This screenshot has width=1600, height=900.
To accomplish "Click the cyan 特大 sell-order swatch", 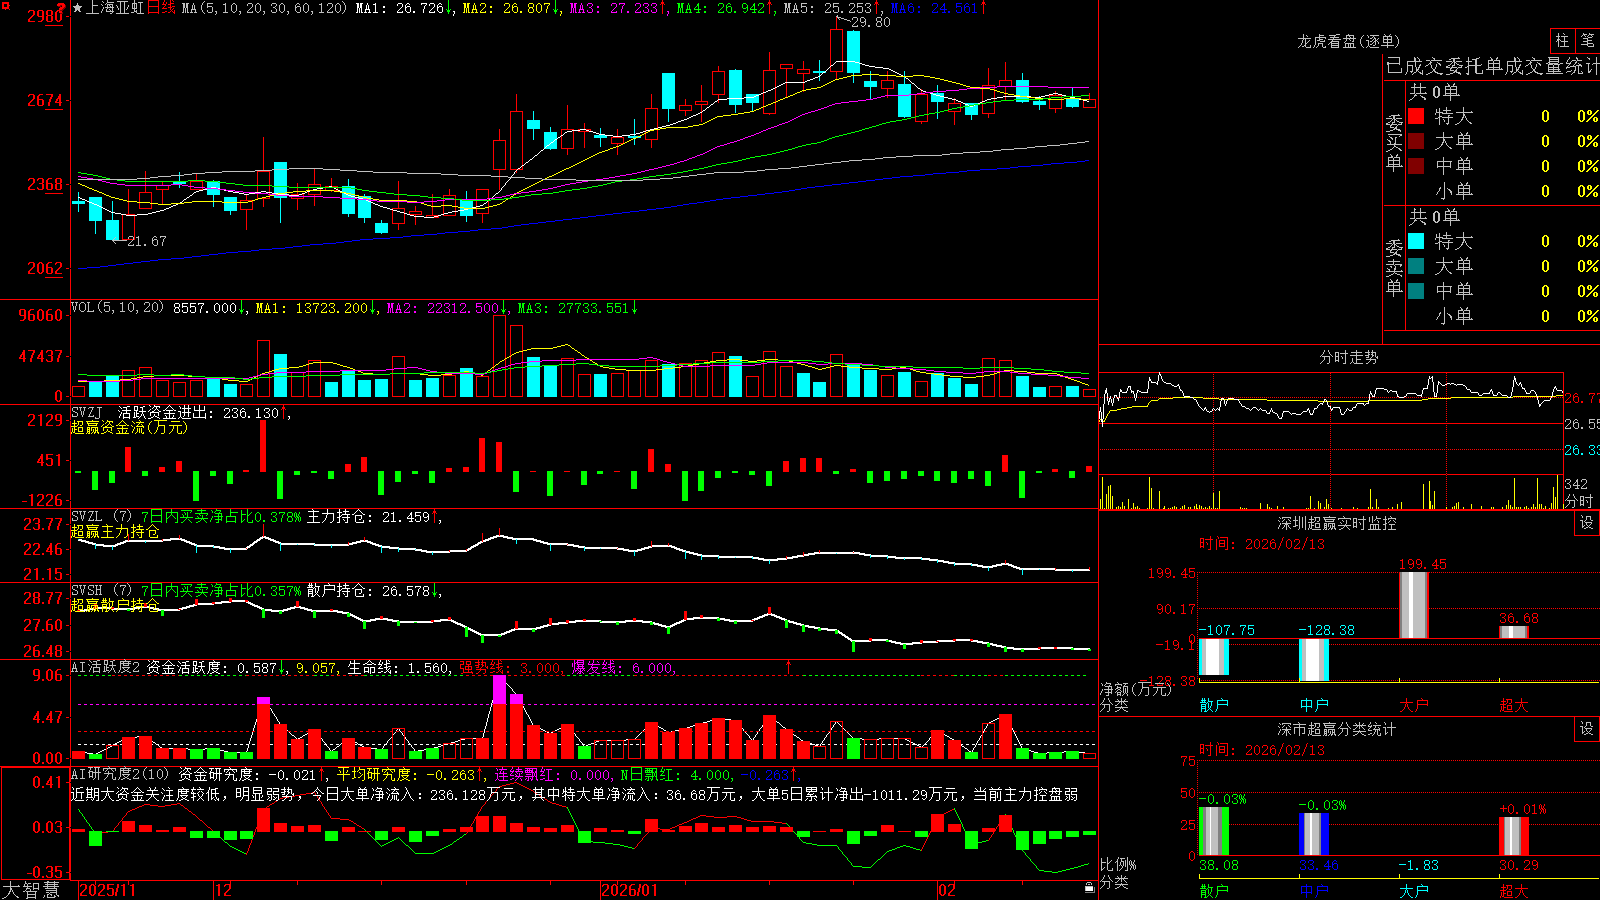I will [x=1416, y=241].
